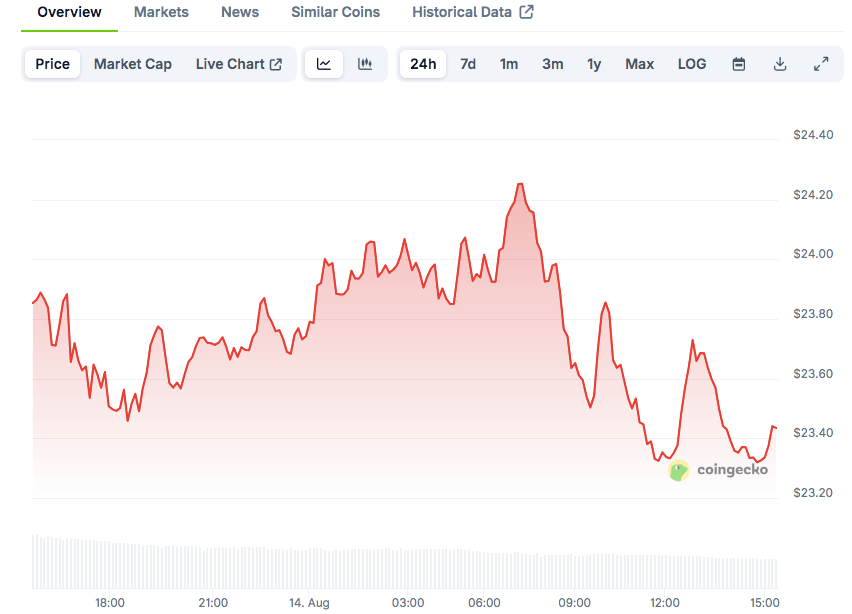Switch to candlestick chart icon
Image resolution: width=852 pixels, height=614 pixels.
click(365, 64)
